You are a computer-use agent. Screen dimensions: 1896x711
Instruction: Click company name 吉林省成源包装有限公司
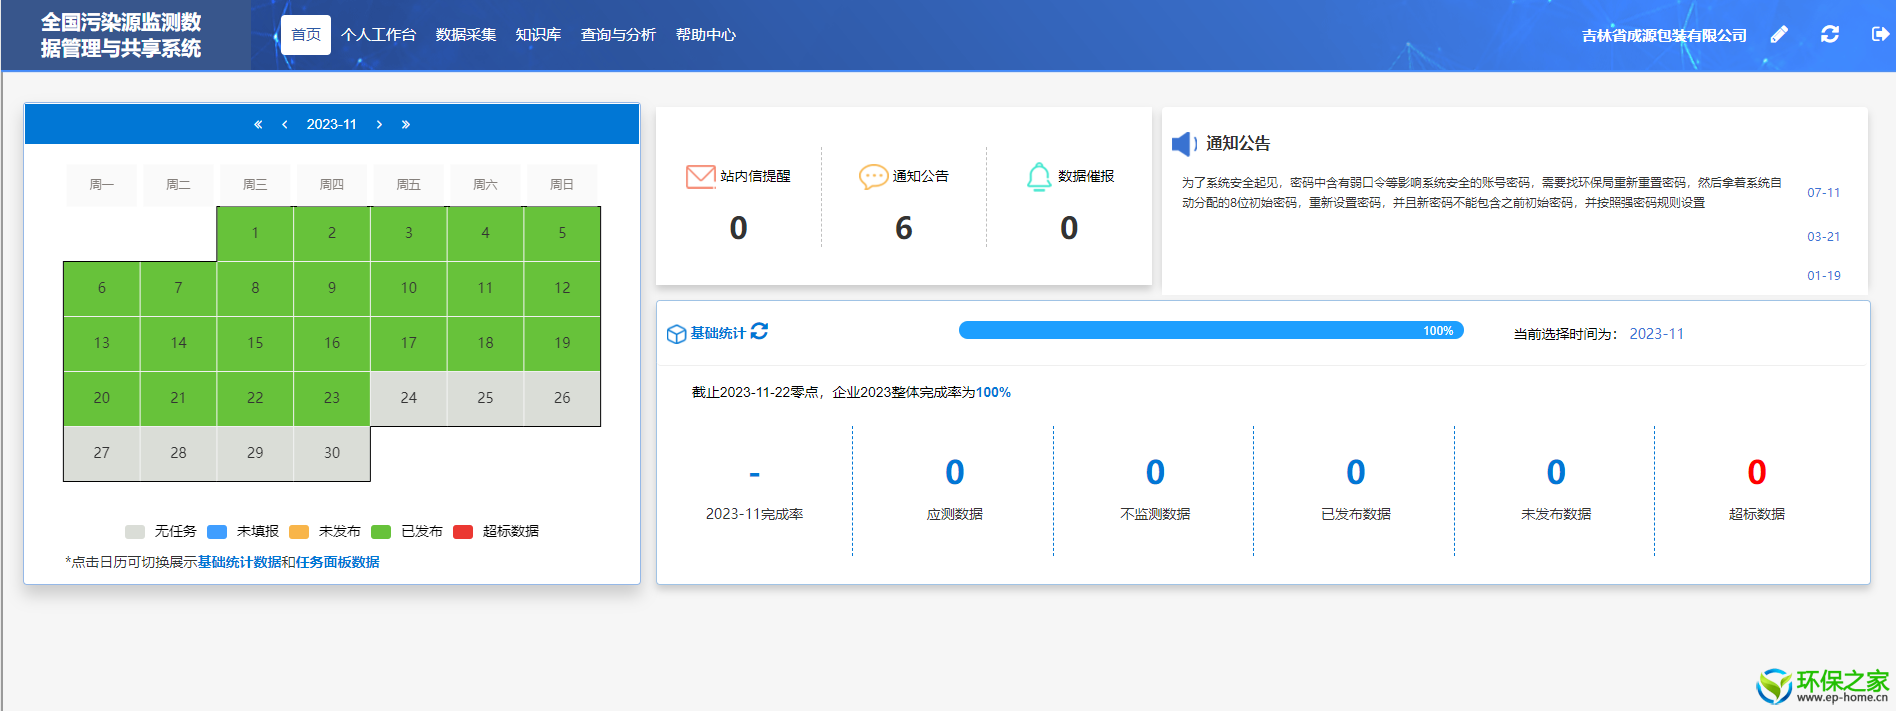tap(1664, 35)
